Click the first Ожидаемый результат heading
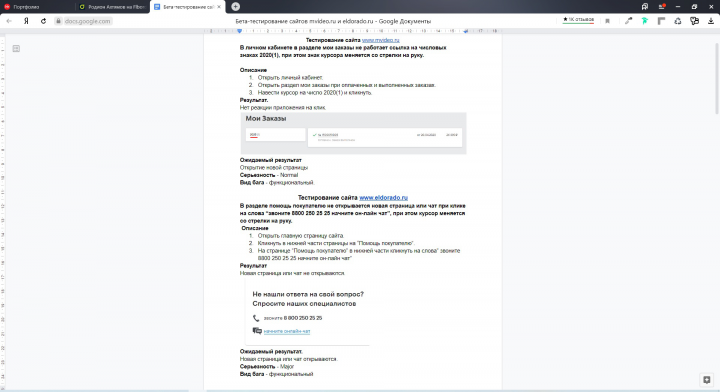 (x=270, y=160)
